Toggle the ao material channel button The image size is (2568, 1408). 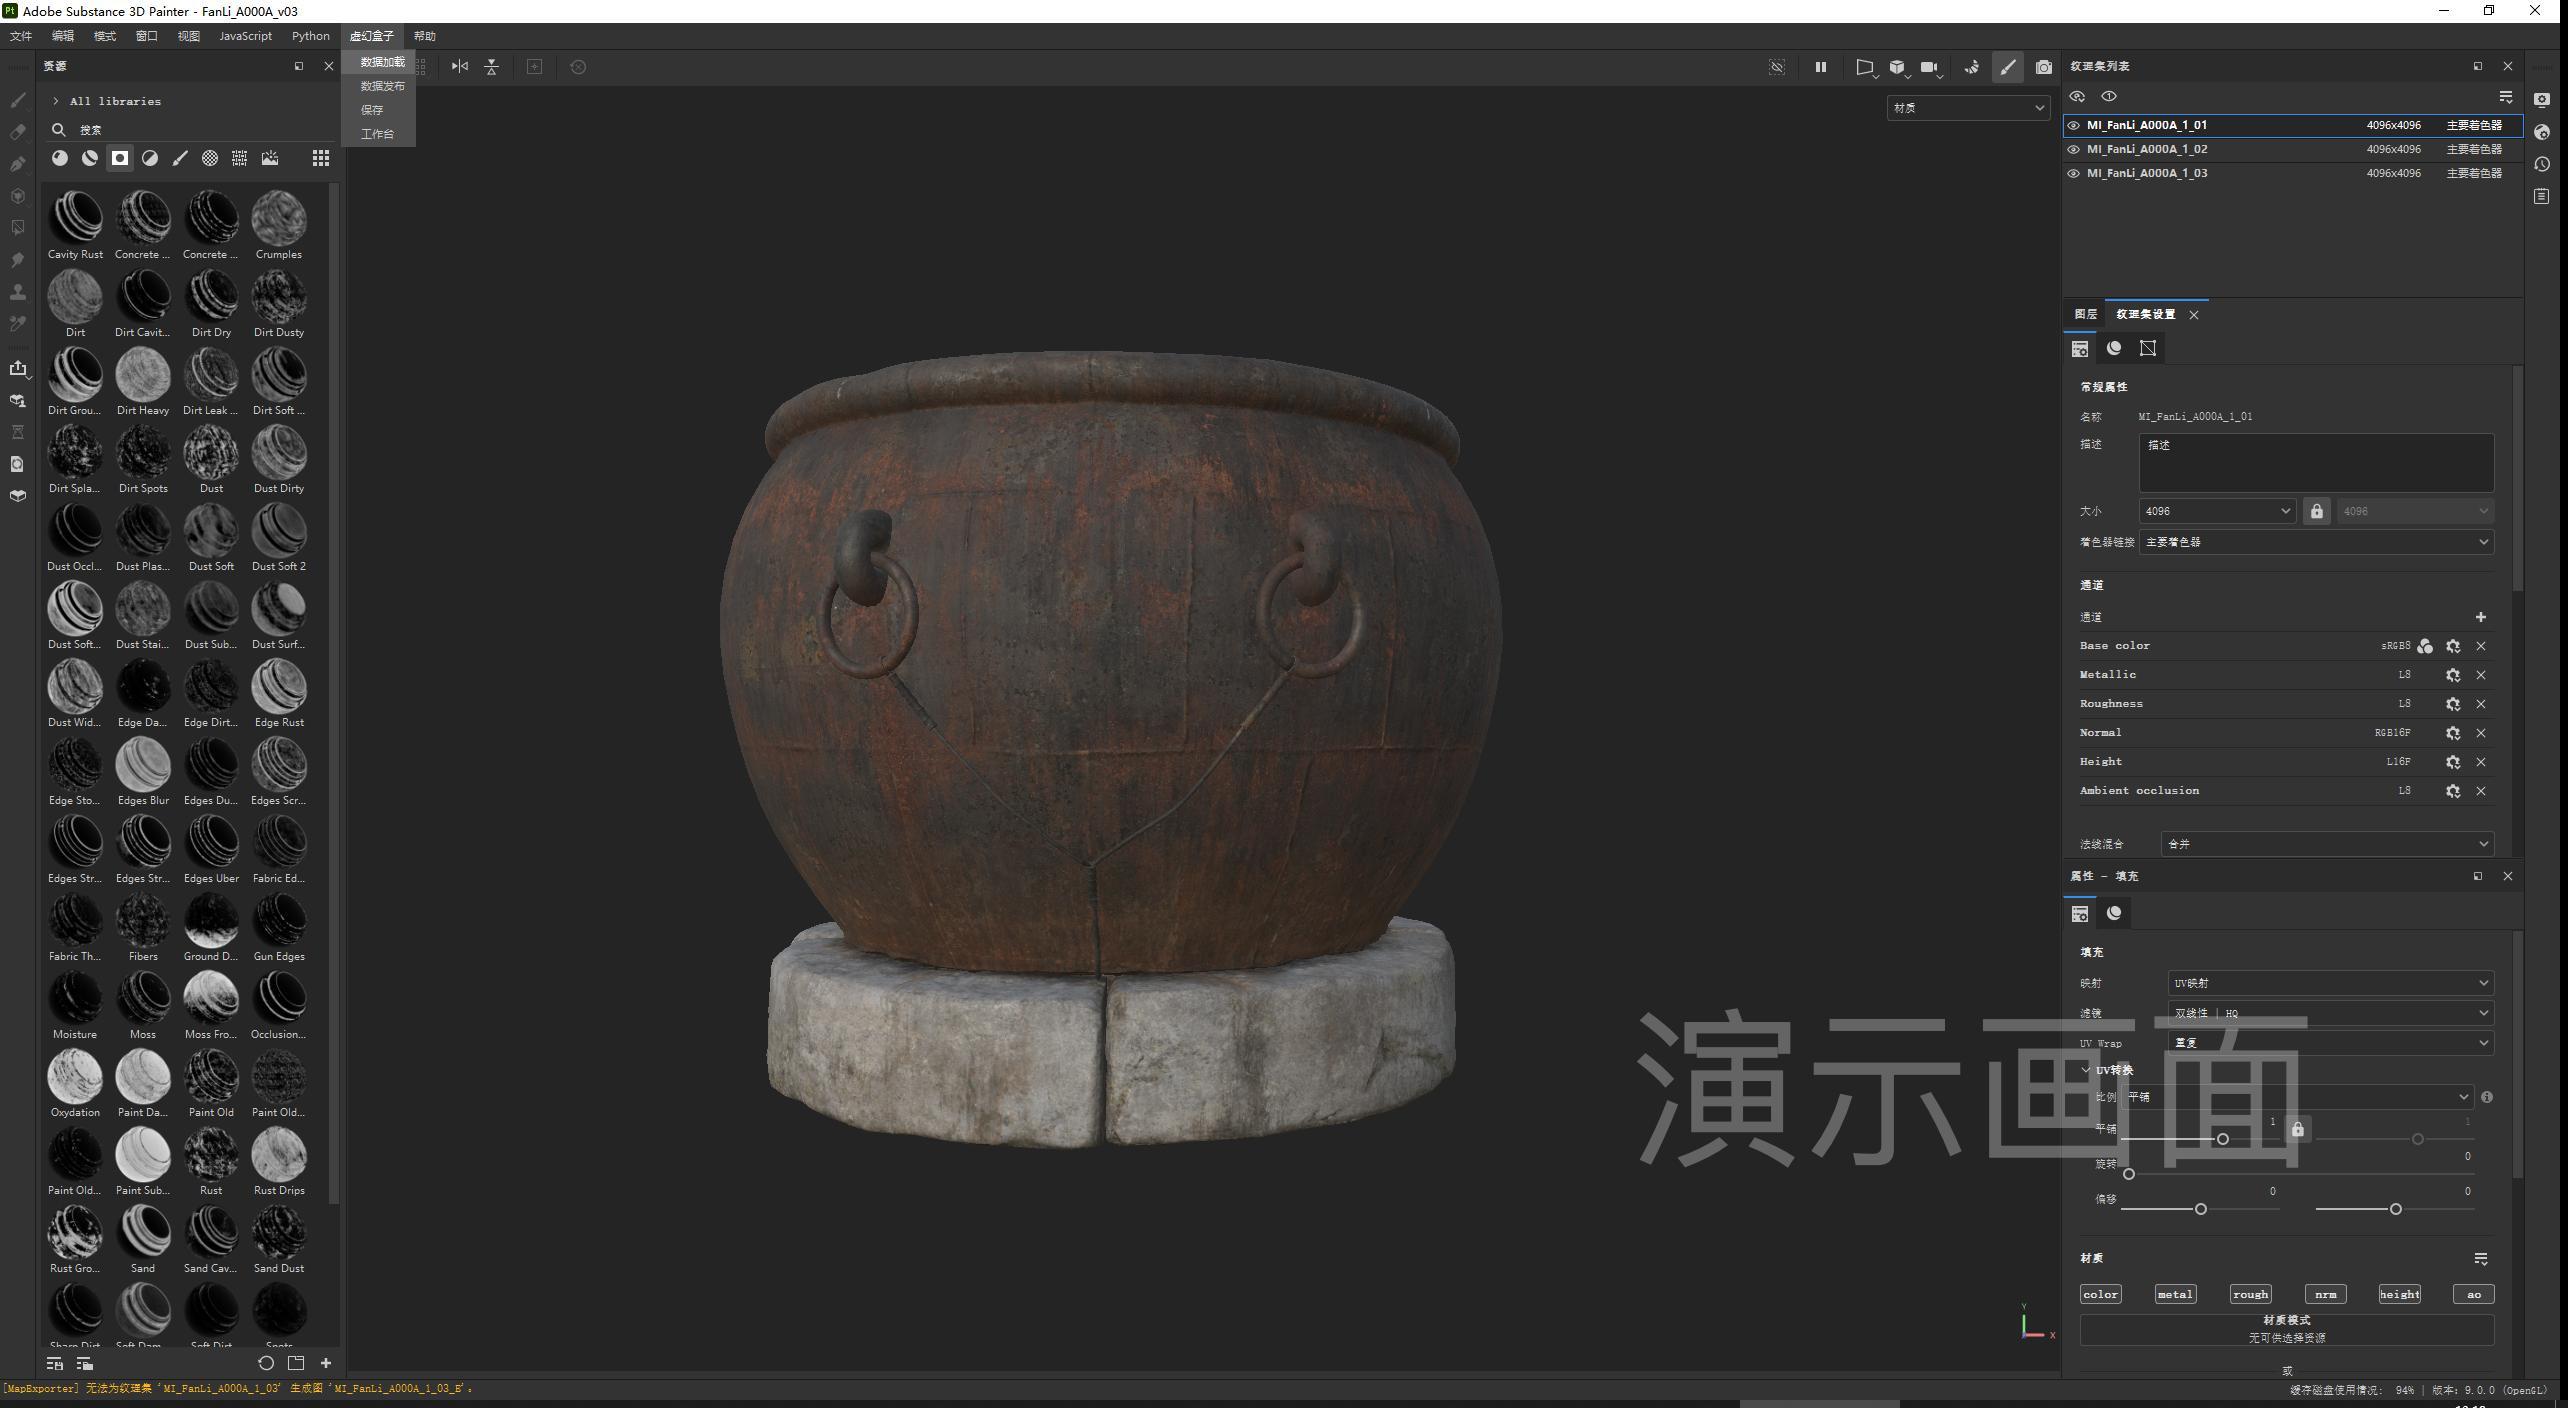point(2474,1294)
